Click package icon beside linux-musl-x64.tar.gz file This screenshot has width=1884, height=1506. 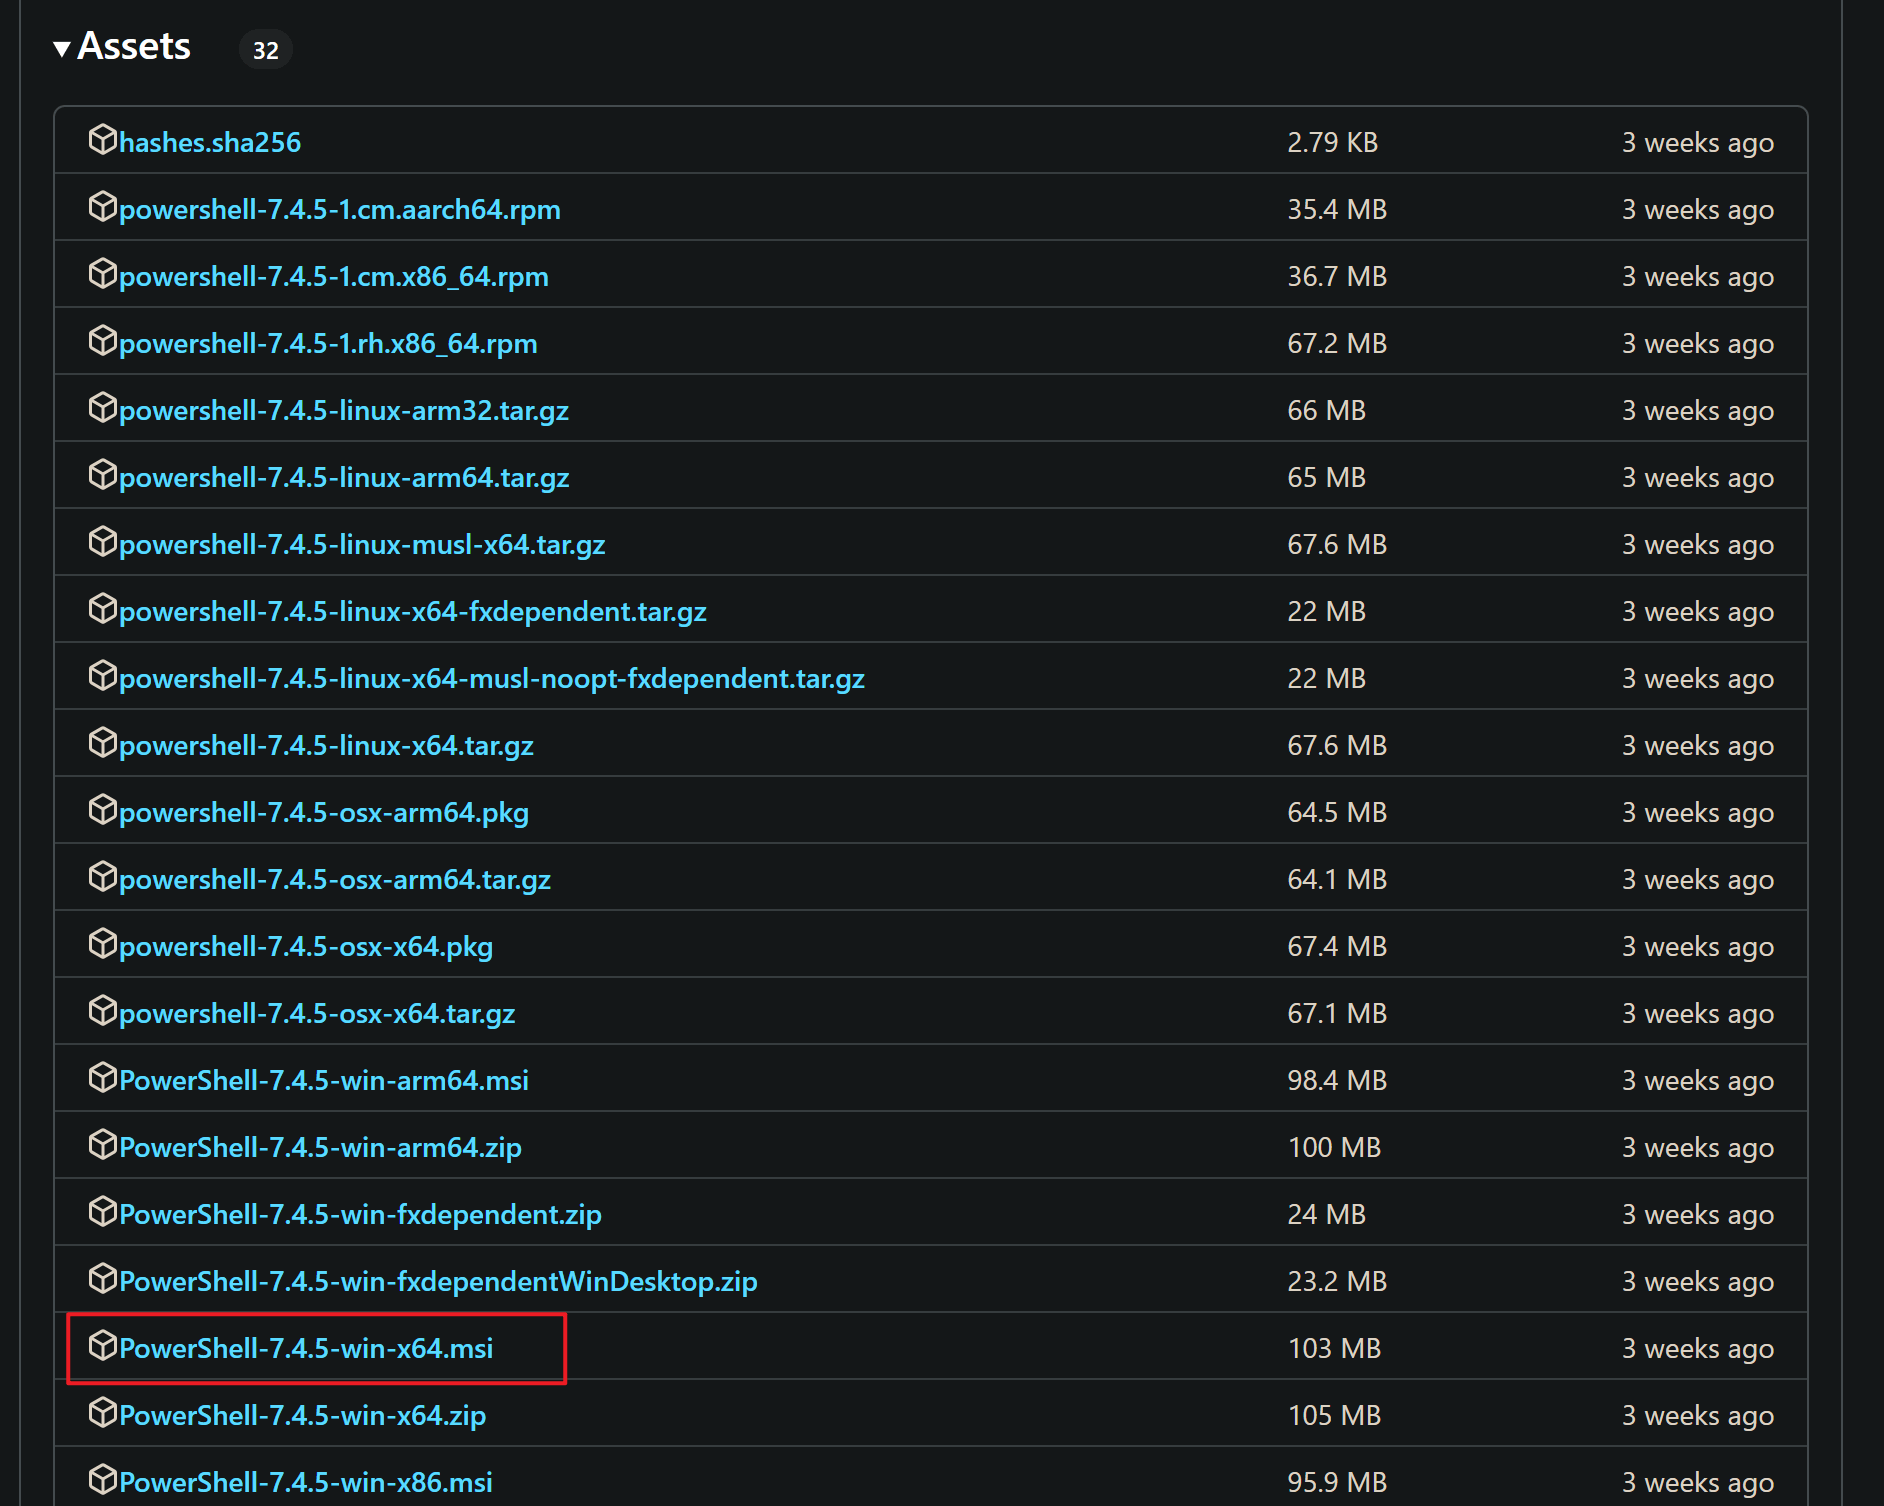(x=102, y=541)
